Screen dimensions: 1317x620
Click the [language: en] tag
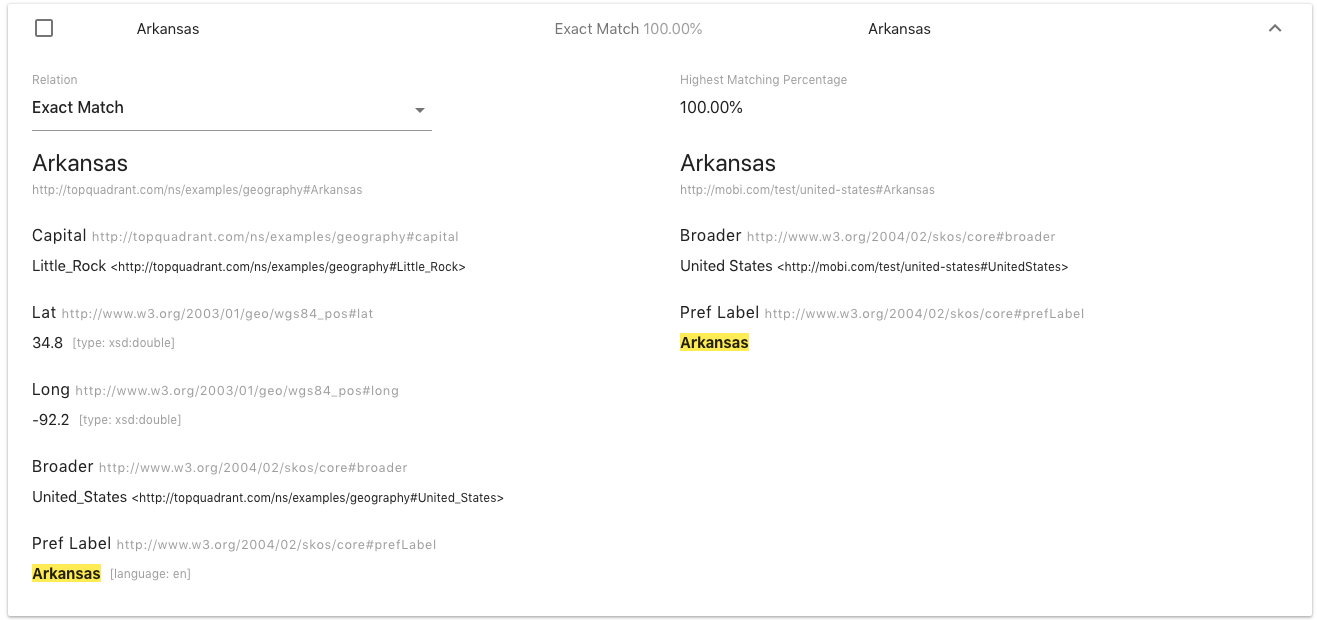(150, 574)
